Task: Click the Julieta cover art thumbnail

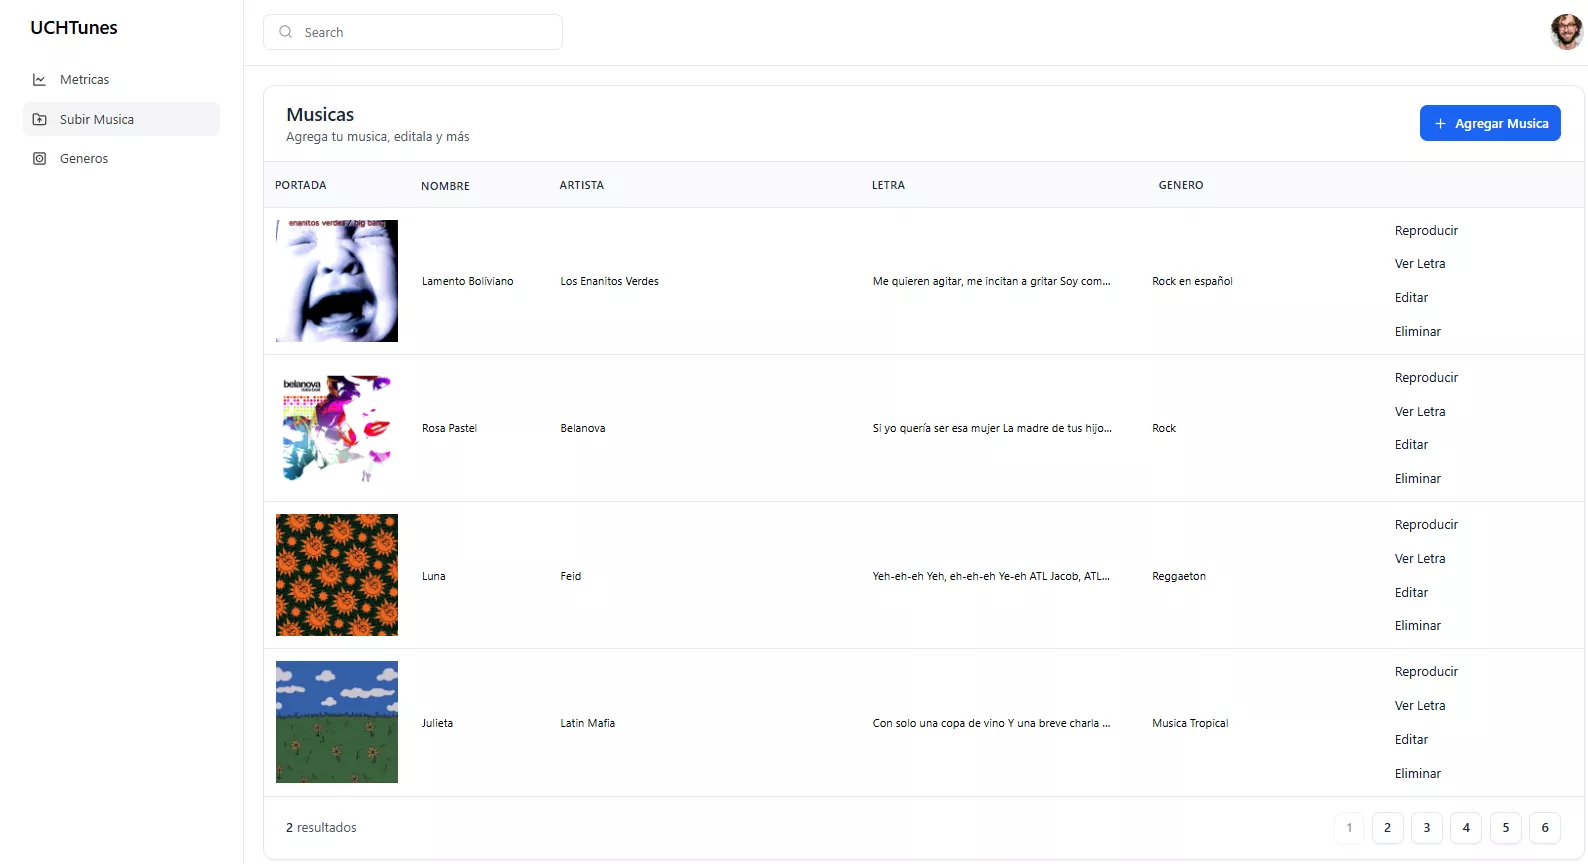Action: [x=337, y=722]
